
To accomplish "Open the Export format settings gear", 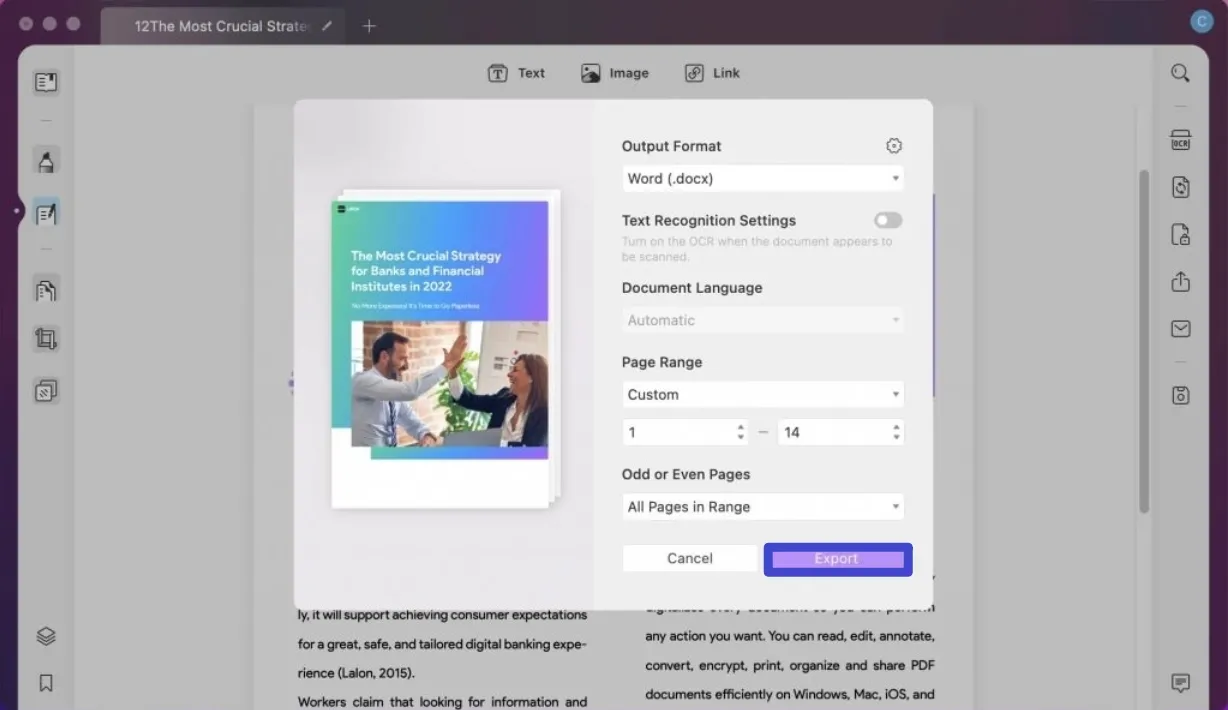I will (893, 145).
